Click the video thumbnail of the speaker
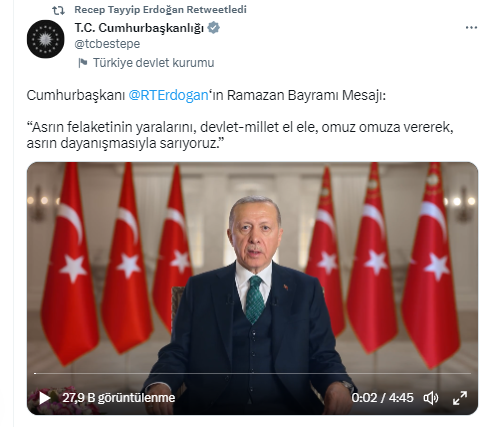Viewport: 489px width, 427px height. pos(252,288)
